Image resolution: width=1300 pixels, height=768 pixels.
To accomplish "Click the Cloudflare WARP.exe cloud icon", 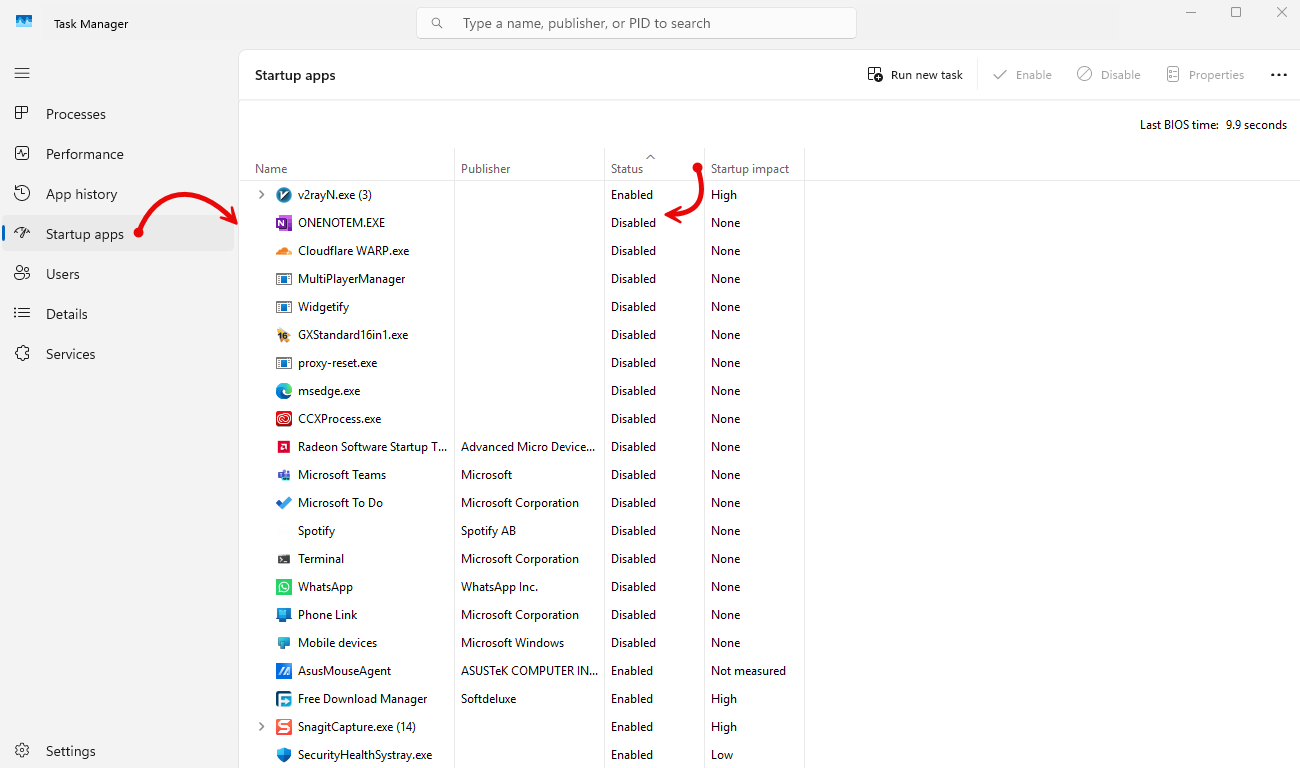I will (x=283, y=251).
